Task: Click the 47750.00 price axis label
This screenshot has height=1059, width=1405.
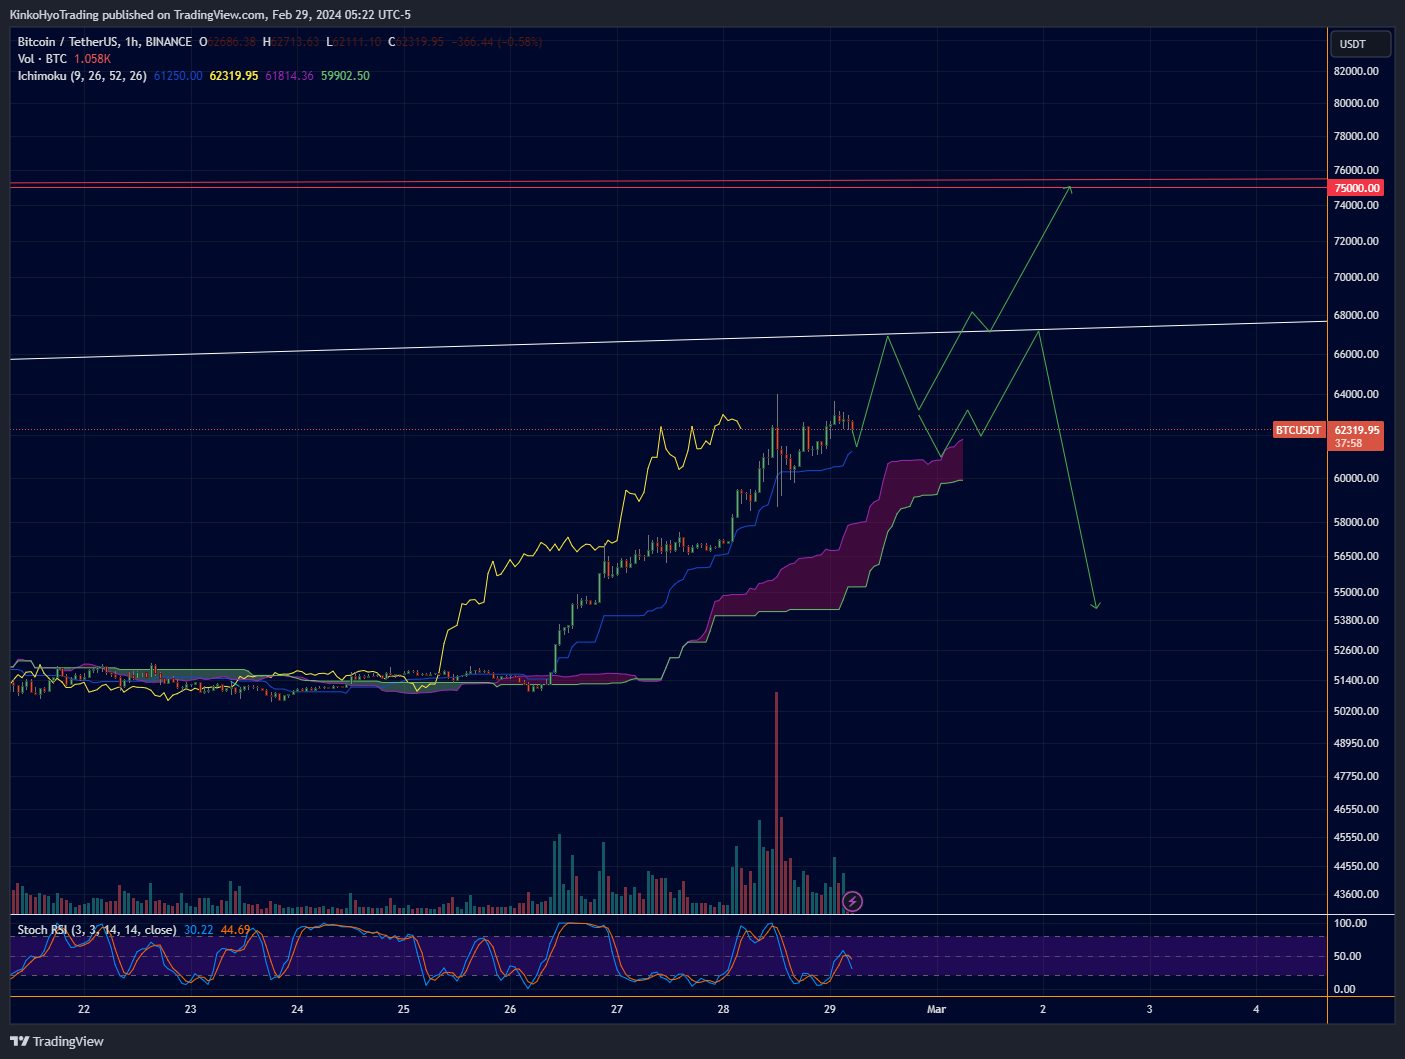Action: click(1357, 776)
